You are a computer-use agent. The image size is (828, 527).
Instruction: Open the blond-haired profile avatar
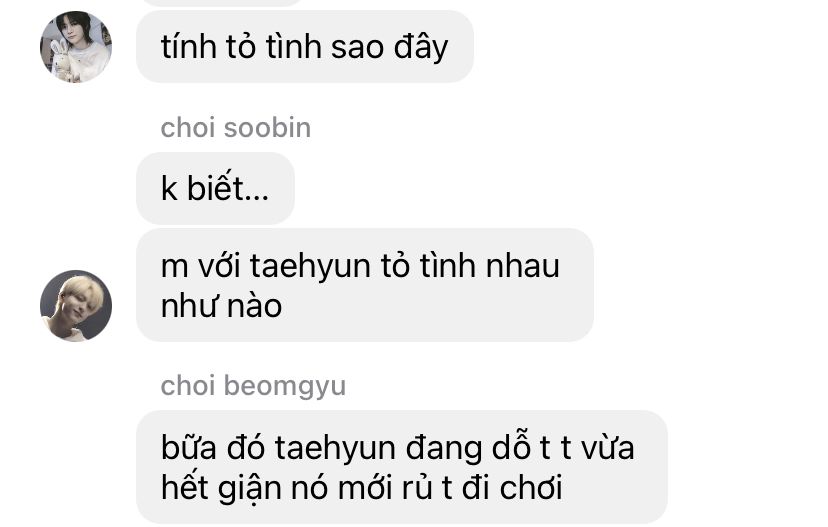(x=76, y=306)
